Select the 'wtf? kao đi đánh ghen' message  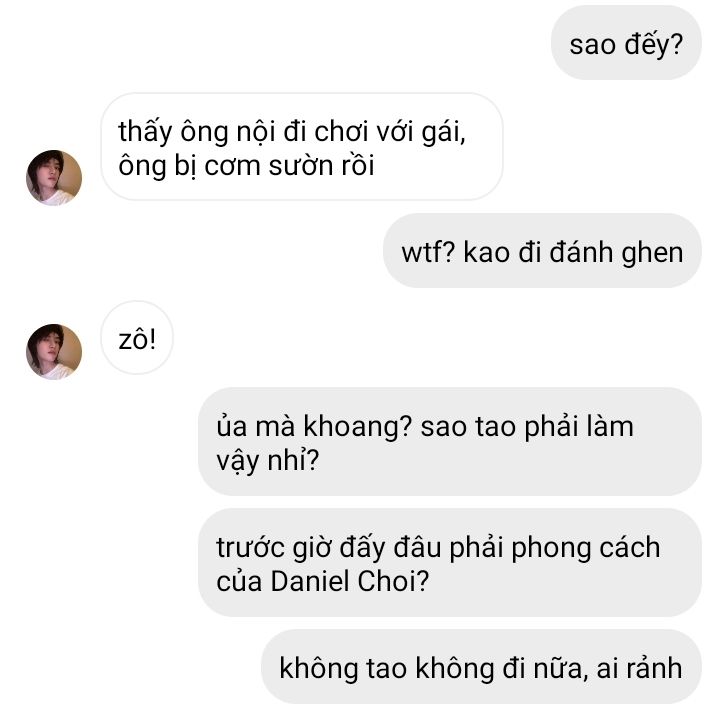point(542,252)
